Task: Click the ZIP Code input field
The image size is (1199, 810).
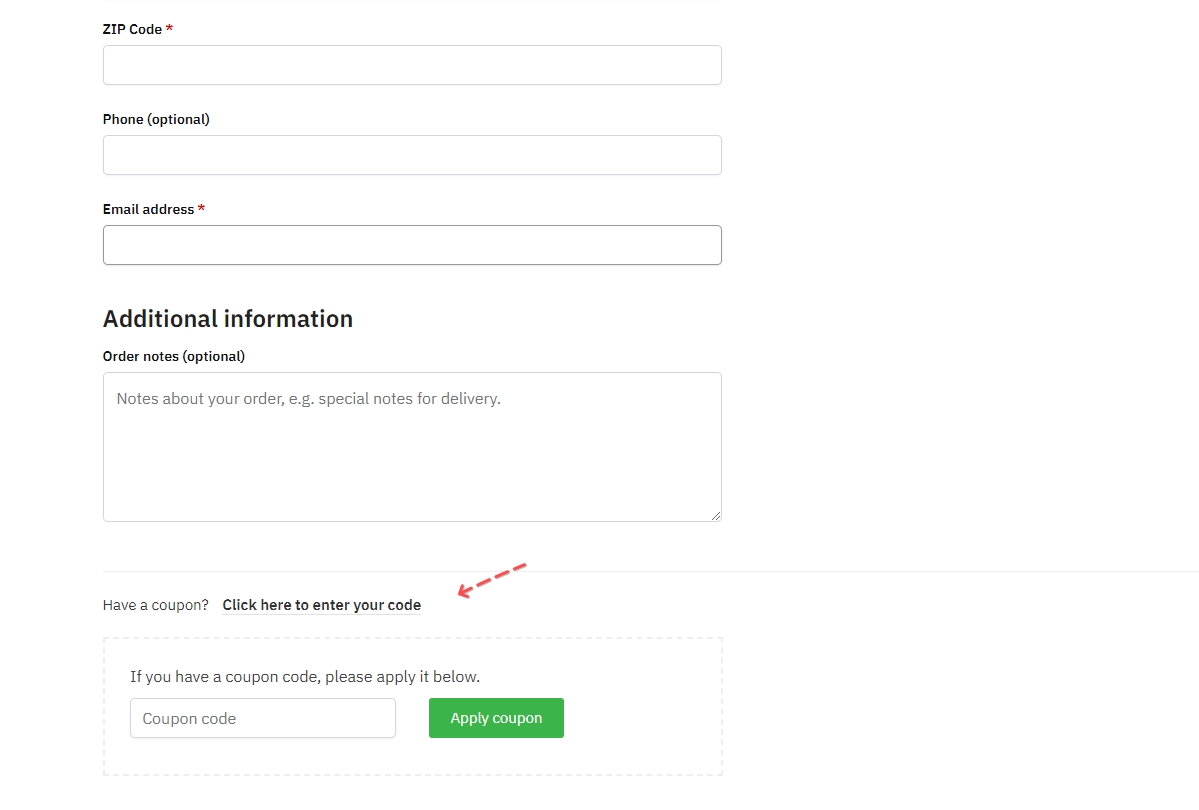Action: click(x=412, y=65)
